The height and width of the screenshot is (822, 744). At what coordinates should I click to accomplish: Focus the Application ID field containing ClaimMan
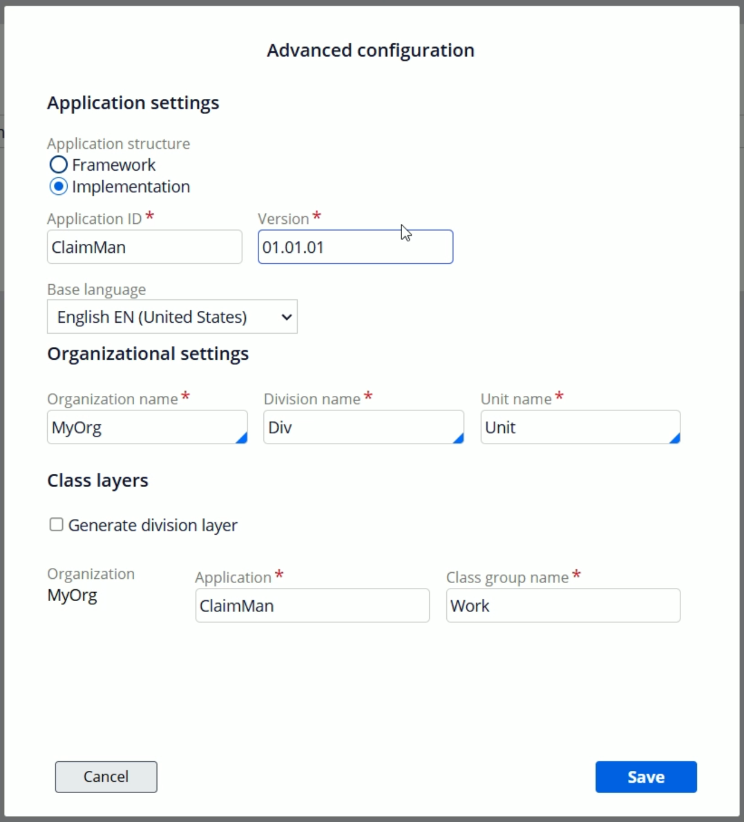[x=145, y=247]
